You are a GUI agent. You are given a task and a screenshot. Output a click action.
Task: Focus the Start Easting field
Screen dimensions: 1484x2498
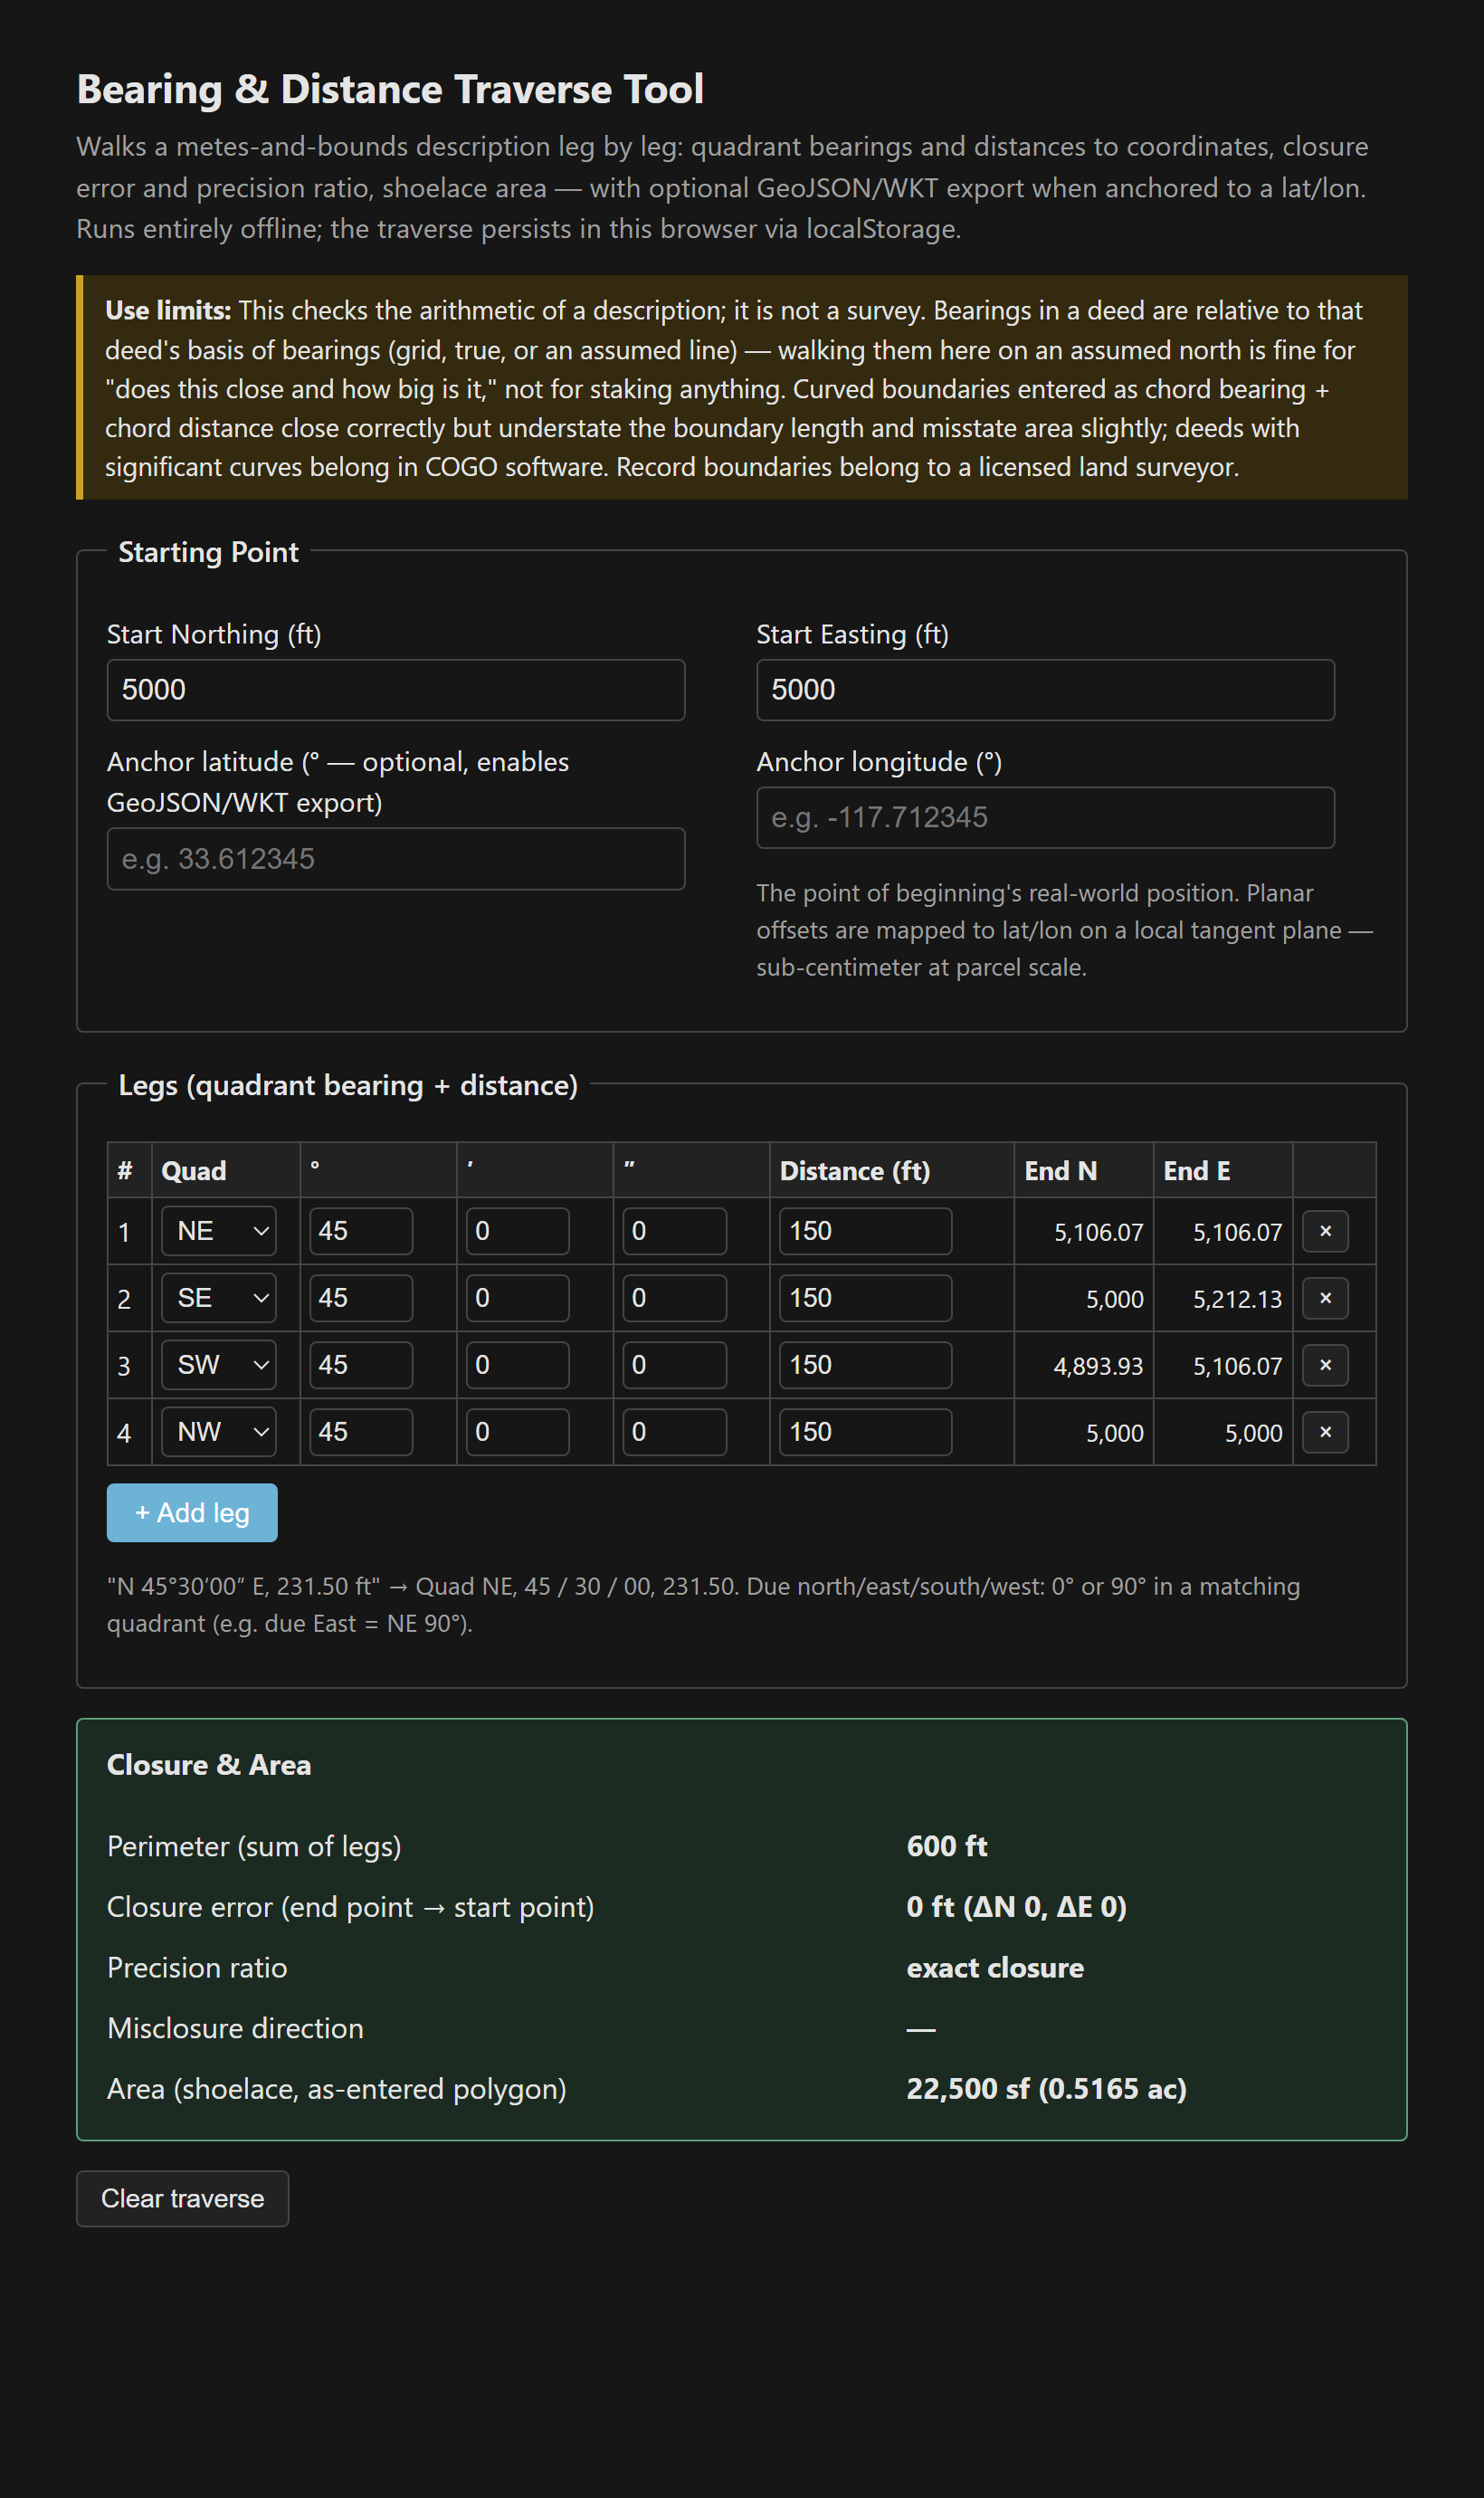[x=1045, y=690]
